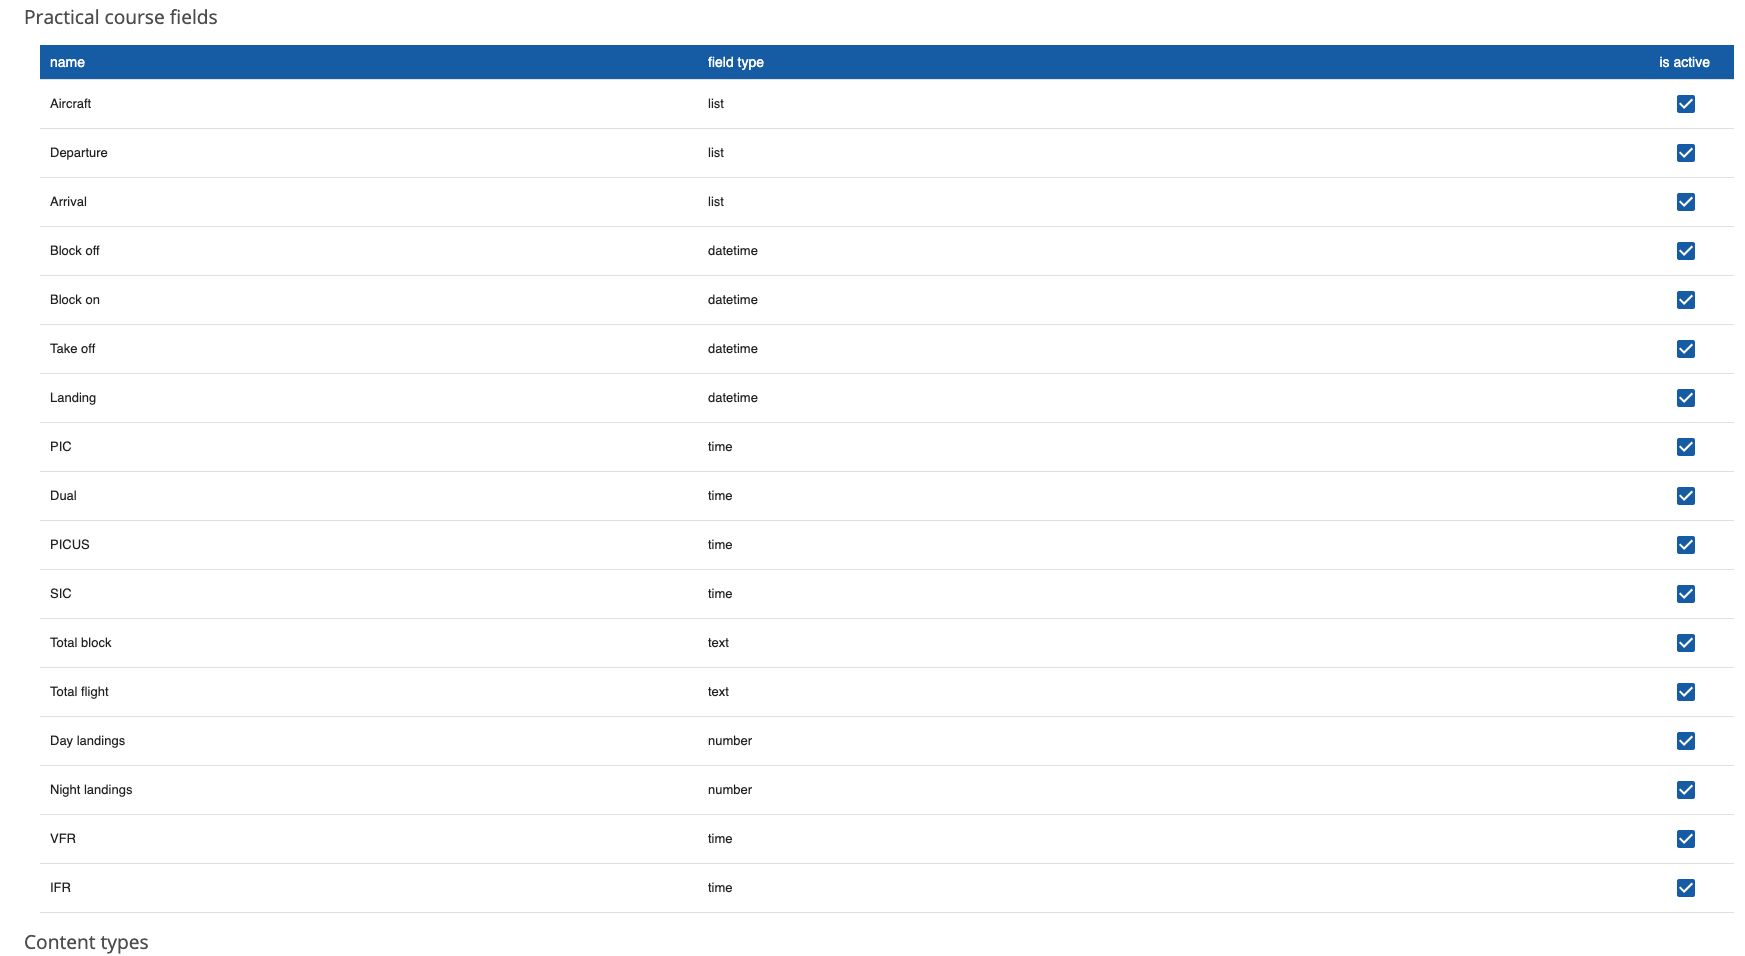Click the VFR row name
The width and height of the screenshot is (1745, 956).
[63, 839]
